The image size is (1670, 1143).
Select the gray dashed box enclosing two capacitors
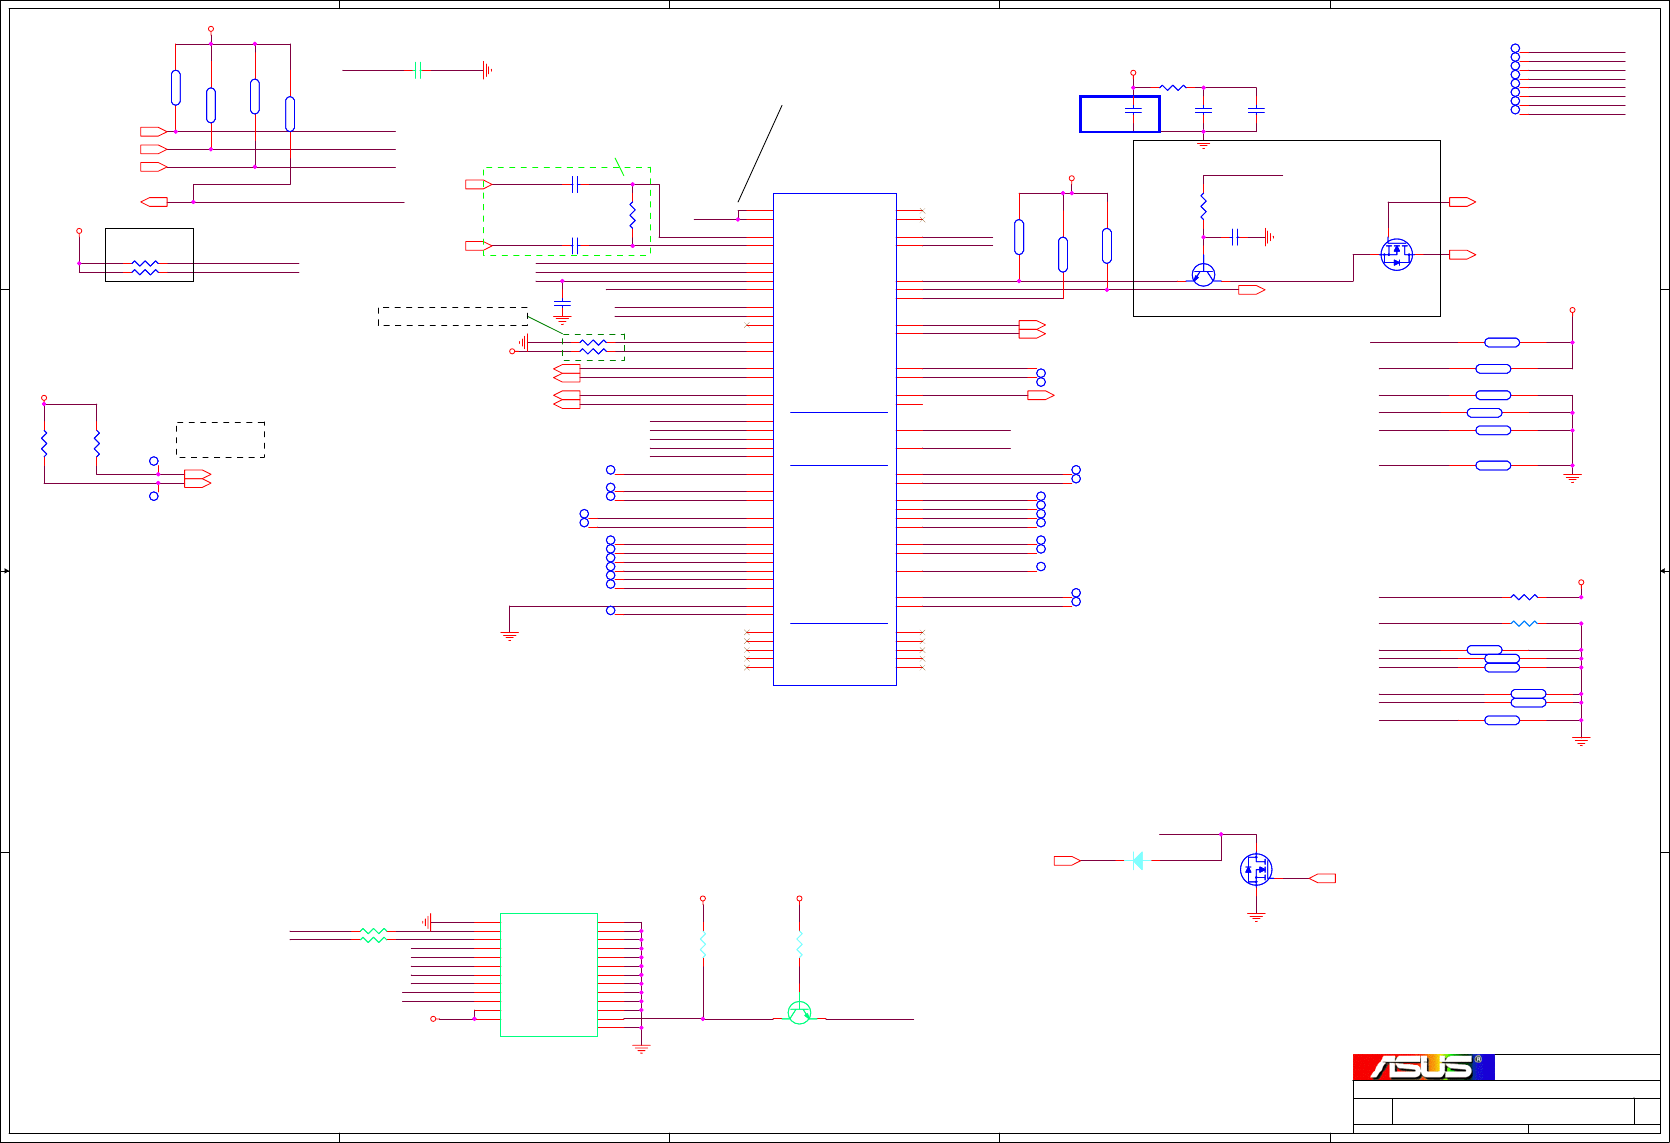pyautogui.click(x=567, y=211)
